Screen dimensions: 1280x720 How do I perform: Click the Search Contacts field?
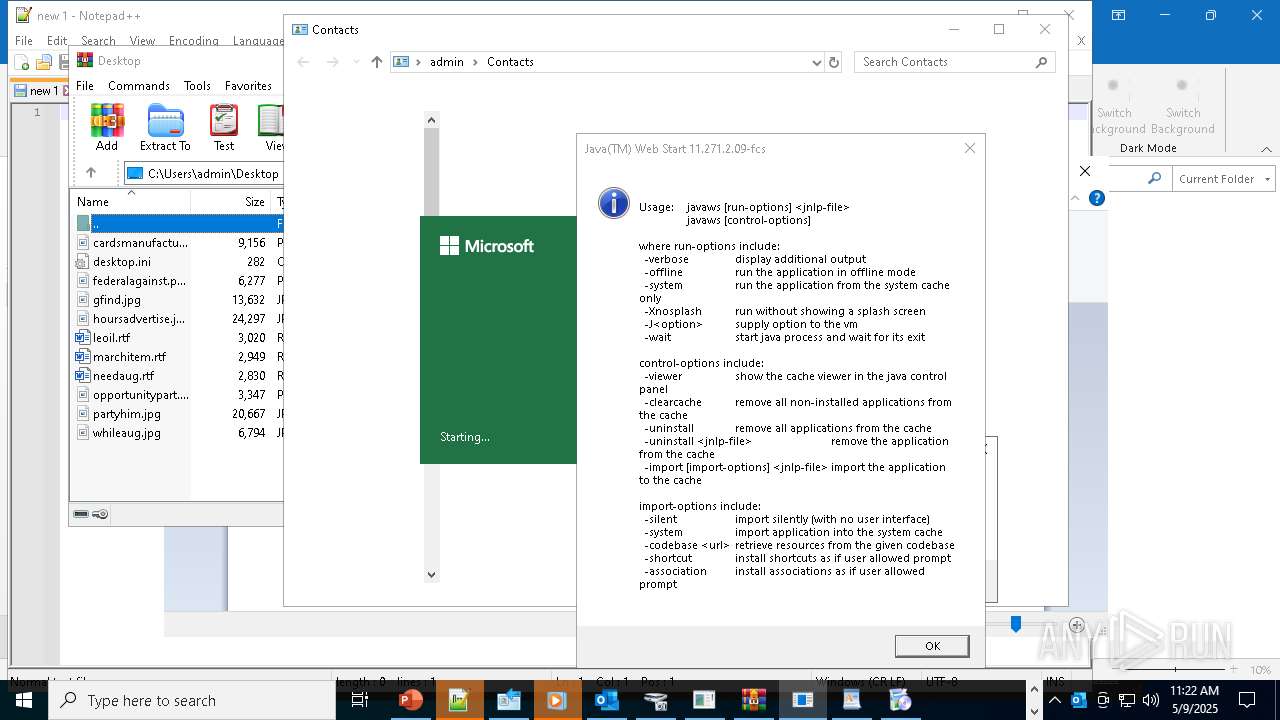[955, 62]
